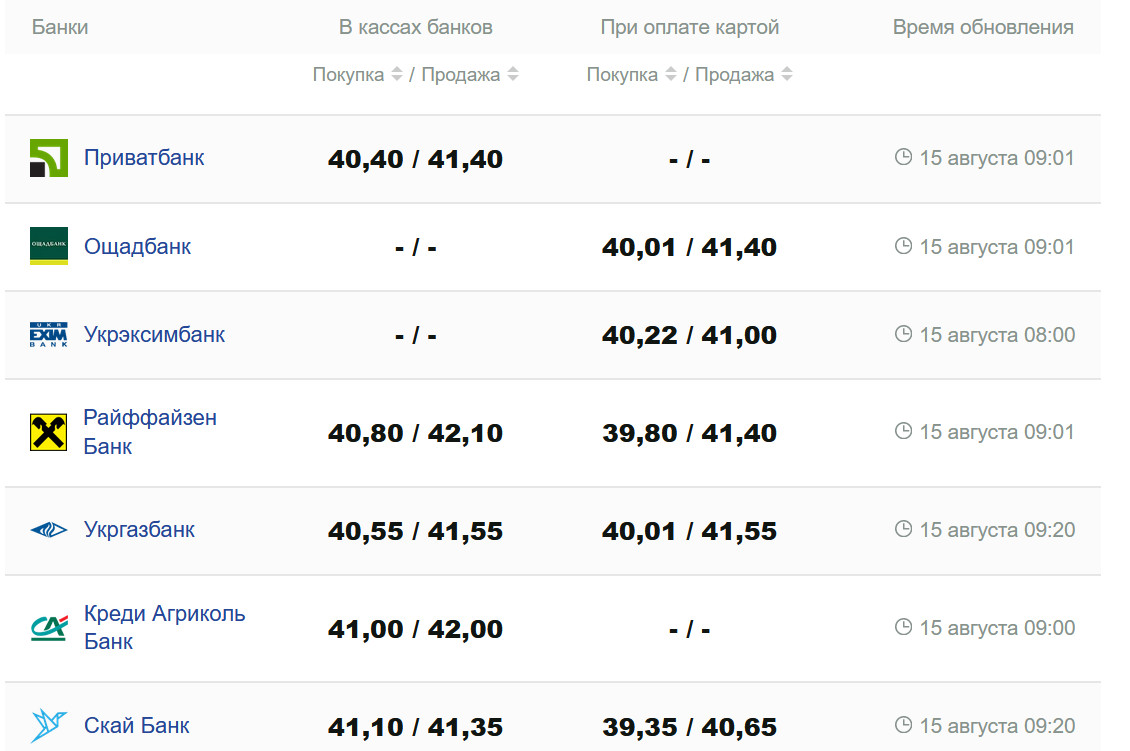This screenshot has width=1130, height=751.
Task: Click clock icon in Приватбанк row
Action: pyautogui.click(x=903, y=158)
